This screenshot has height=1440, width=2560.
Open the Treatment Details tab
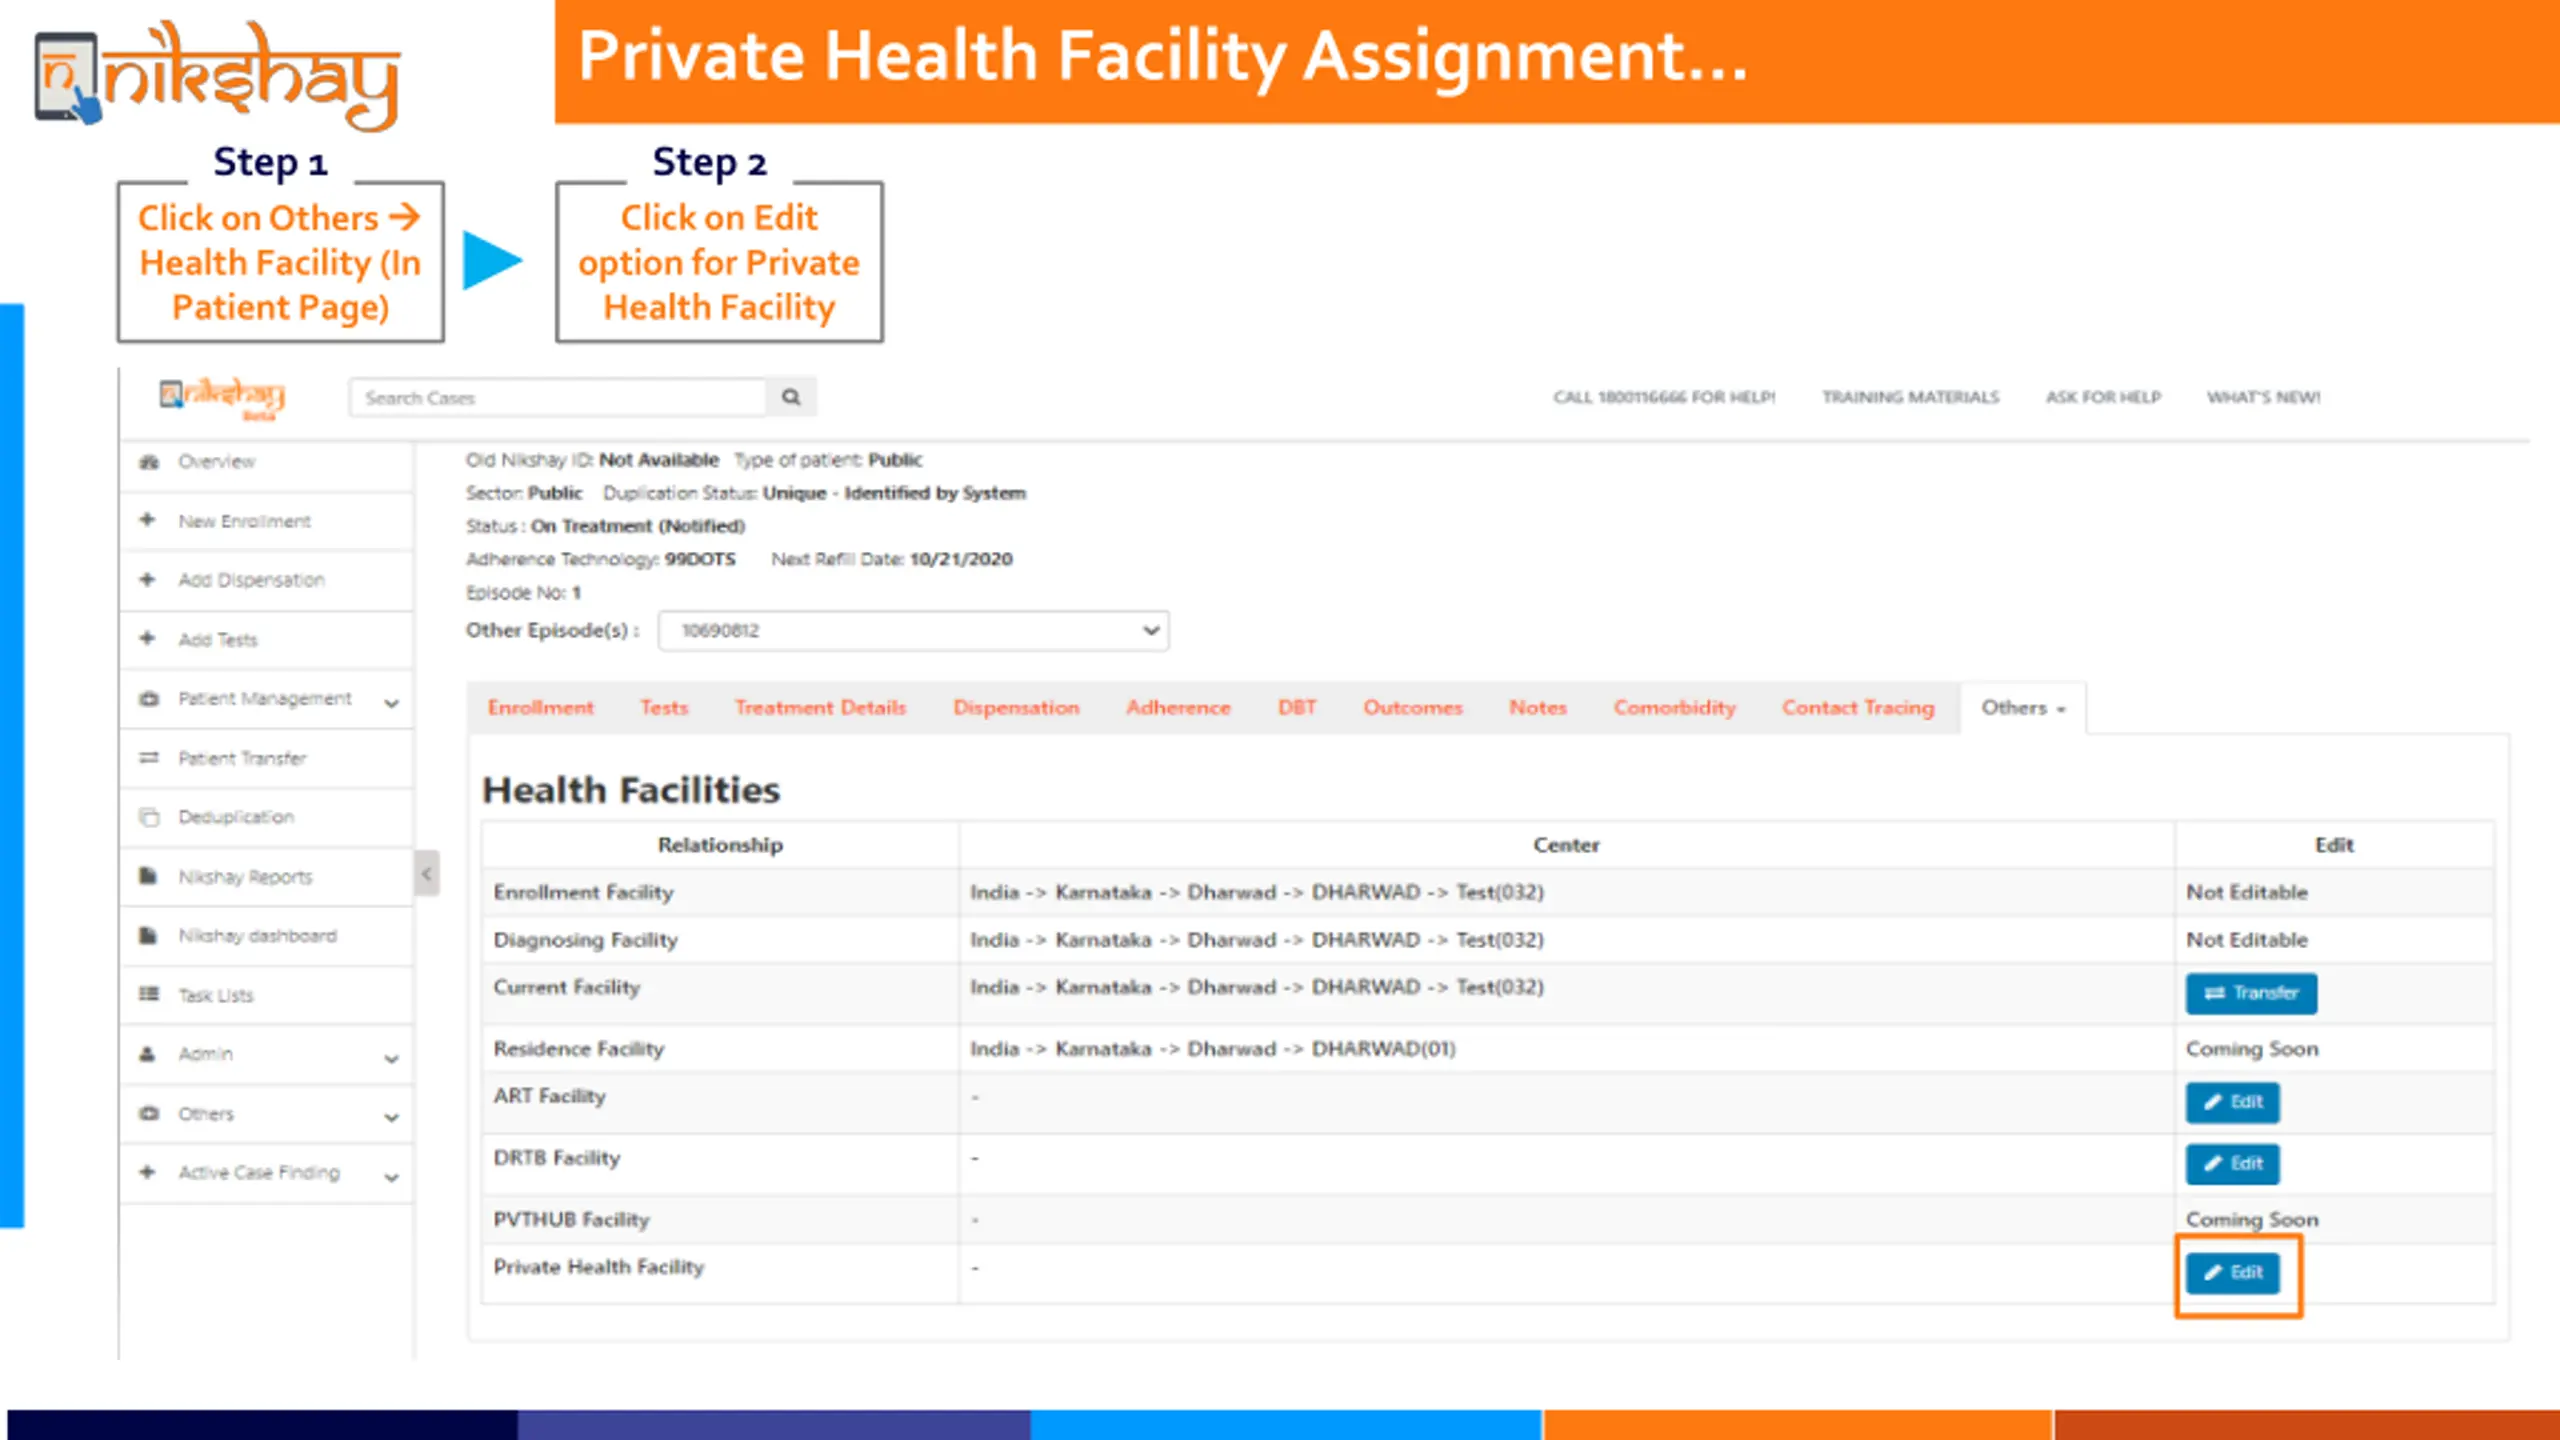click(820, 708)
